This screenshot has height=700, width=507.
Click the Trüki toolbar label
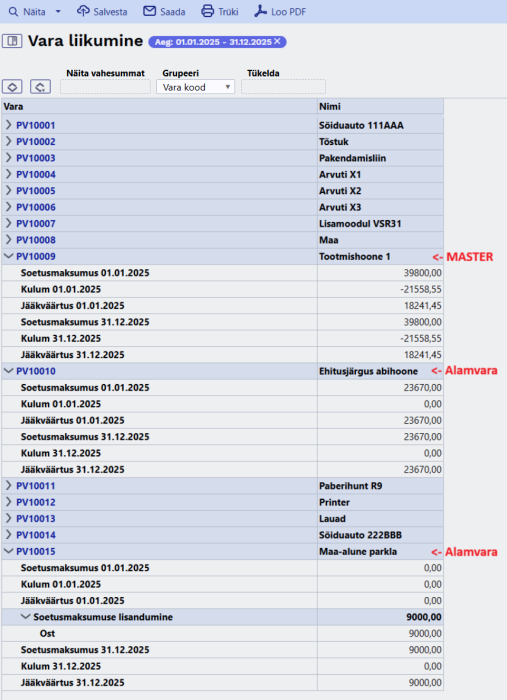point(228,12)
